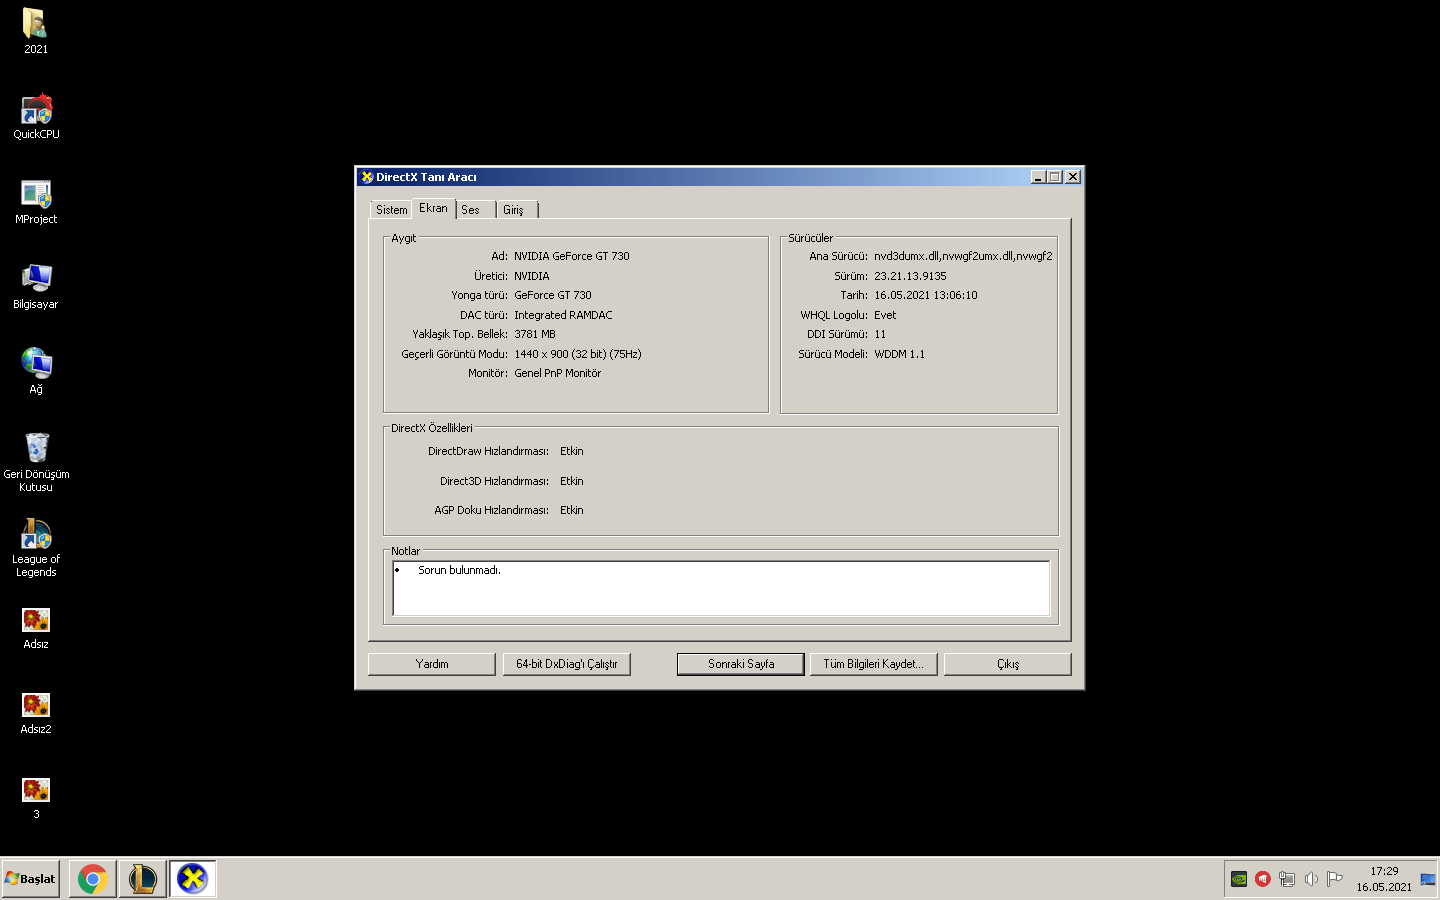The image size is (1440, 900).
Task: Click the 1440 x 900 display mode value
Action: (x=578, y=354)
